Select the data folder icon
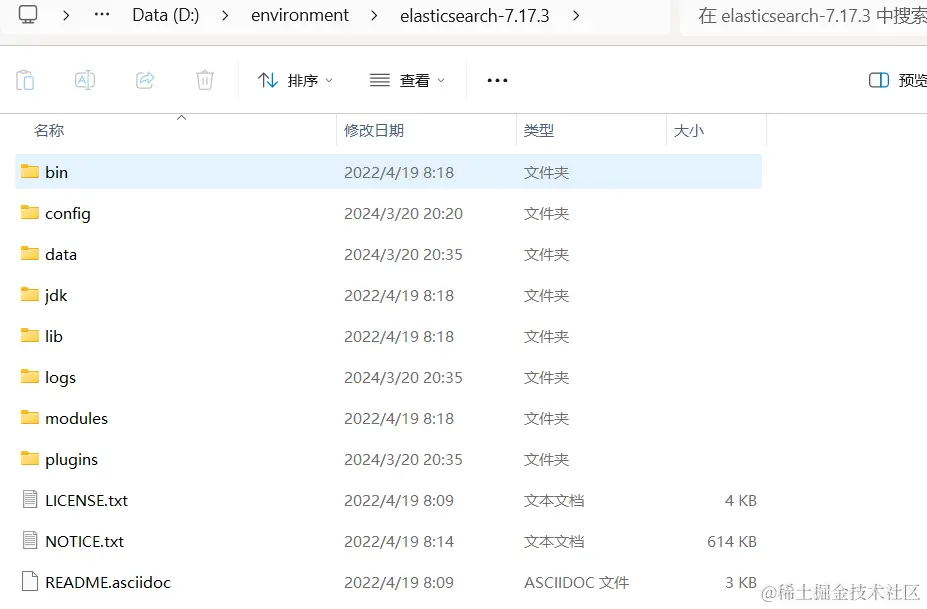The image size is (927, 609). pos(30,254)
